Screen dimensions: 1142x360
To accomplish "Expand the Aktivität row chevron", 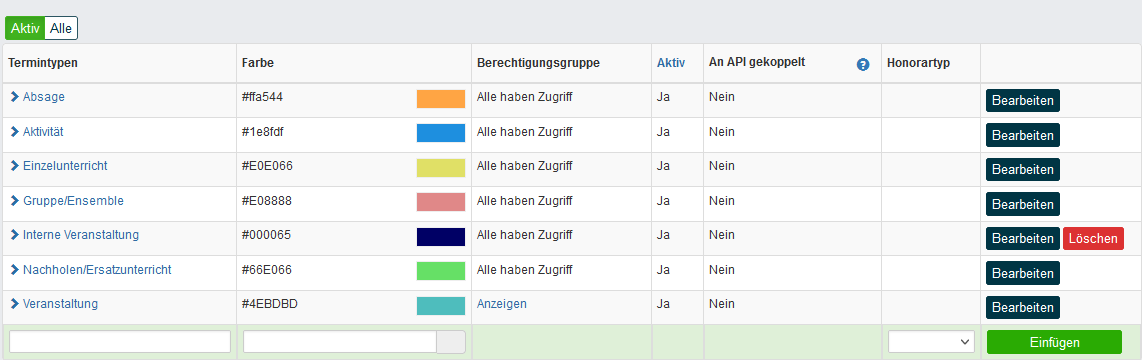I will pyautogui.click(x=14, y=131).
